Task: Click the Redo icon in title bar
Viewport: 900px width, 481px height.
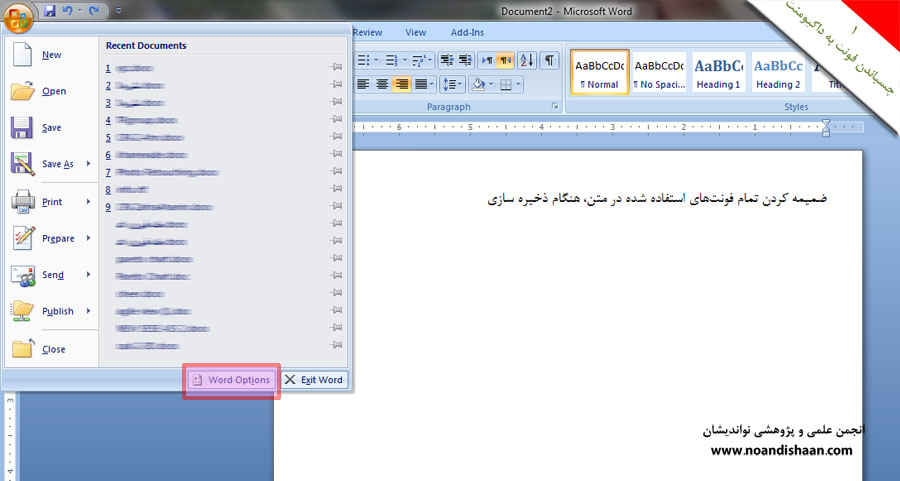Action: coord(94,11)
